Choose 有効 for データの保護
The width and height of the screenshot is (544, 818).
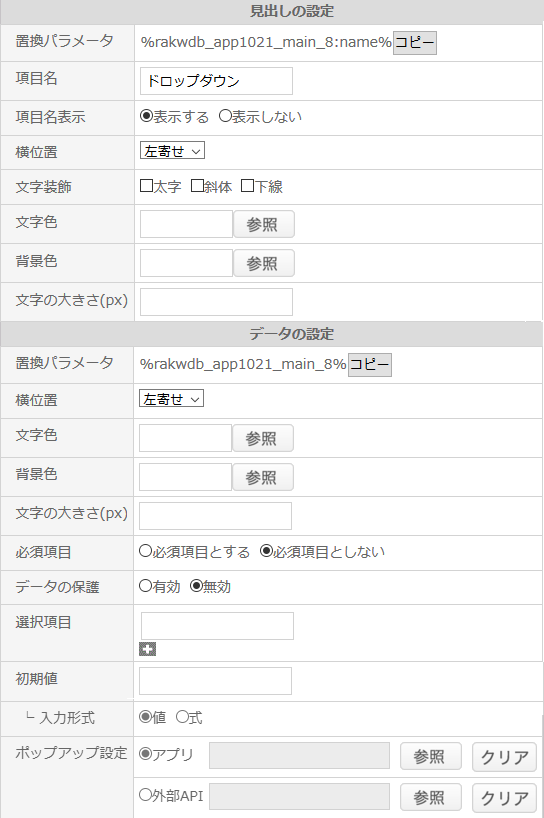pyautogui.click(x=145, y=586)
